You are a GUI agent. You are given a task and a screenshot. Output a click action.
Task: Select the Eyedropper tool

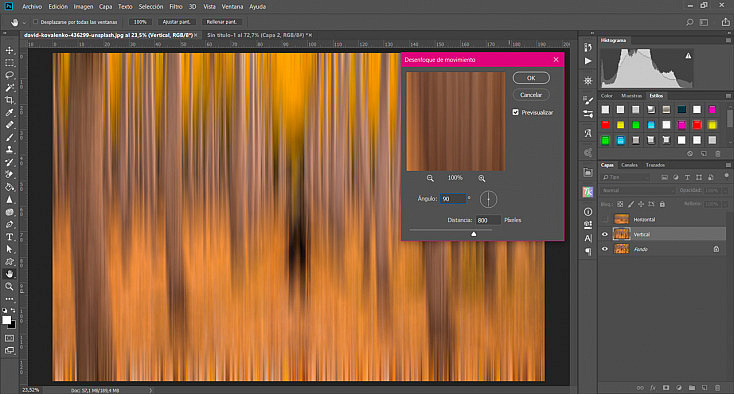(x=9, y=112)
